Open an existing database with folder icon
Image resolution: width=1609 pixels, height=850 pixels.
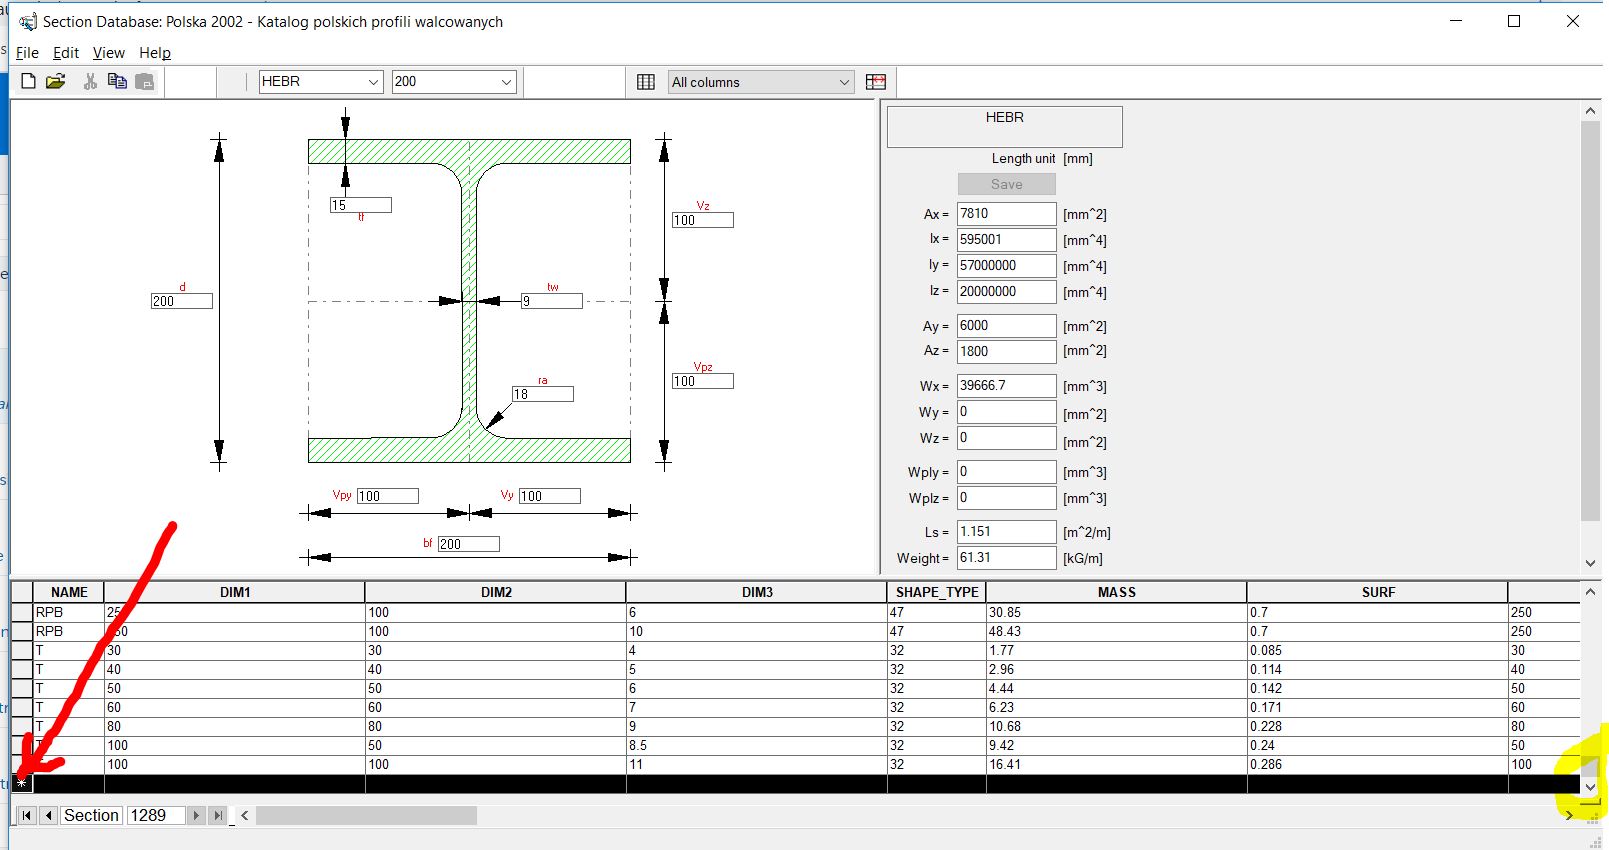tap(56, 81)
